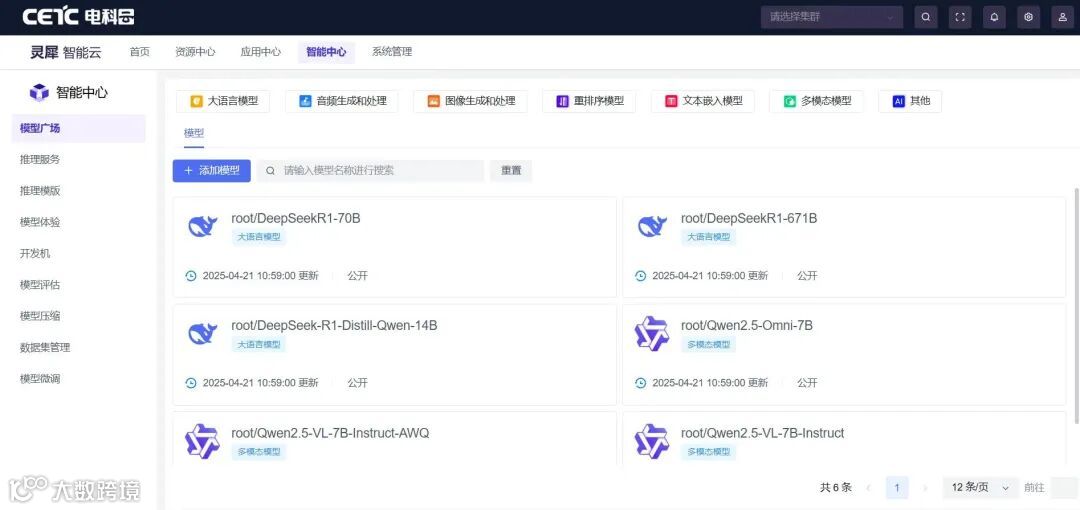1080x510 pixels.
Task: Click clock icon on Qwen2.5-Omni-7B card
Action: point(641,382)
